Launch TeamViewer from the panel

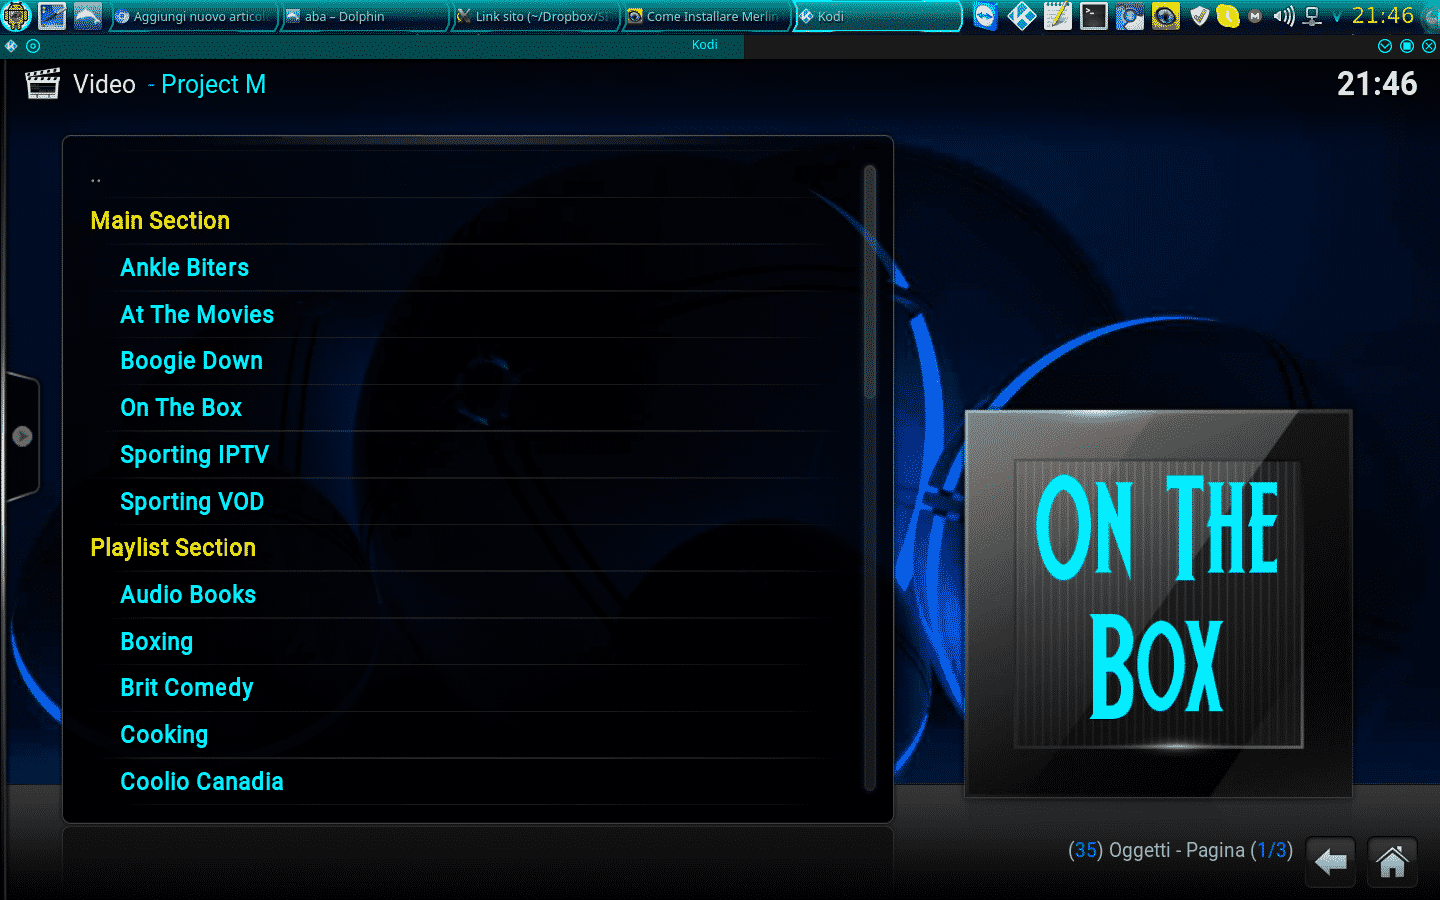coord(985,16)
